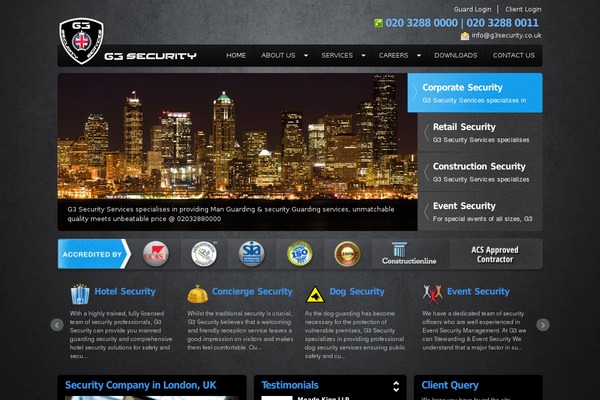The height and width of the screenshot is (400, 600).
Task: Open the Concierge Security heading link
Action: pos(252,292)
